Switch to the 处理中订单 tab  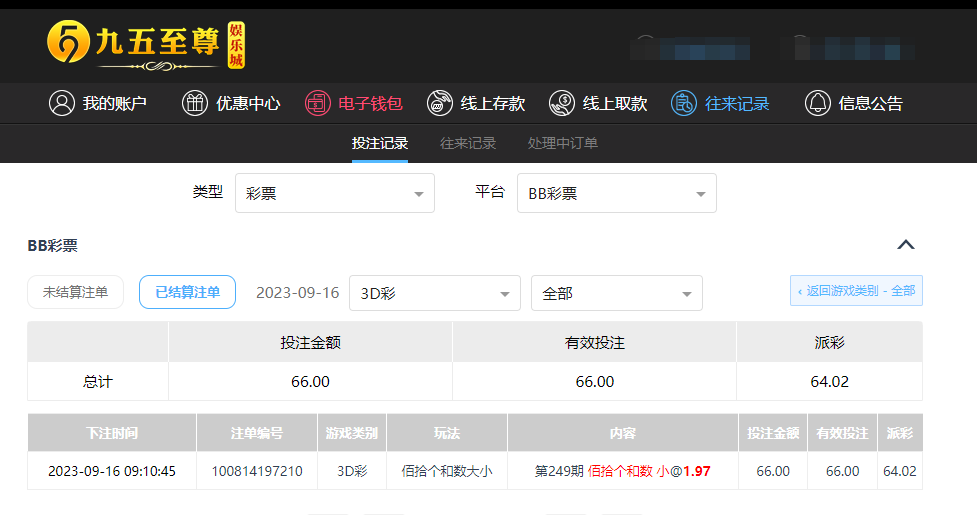(563, 143)
